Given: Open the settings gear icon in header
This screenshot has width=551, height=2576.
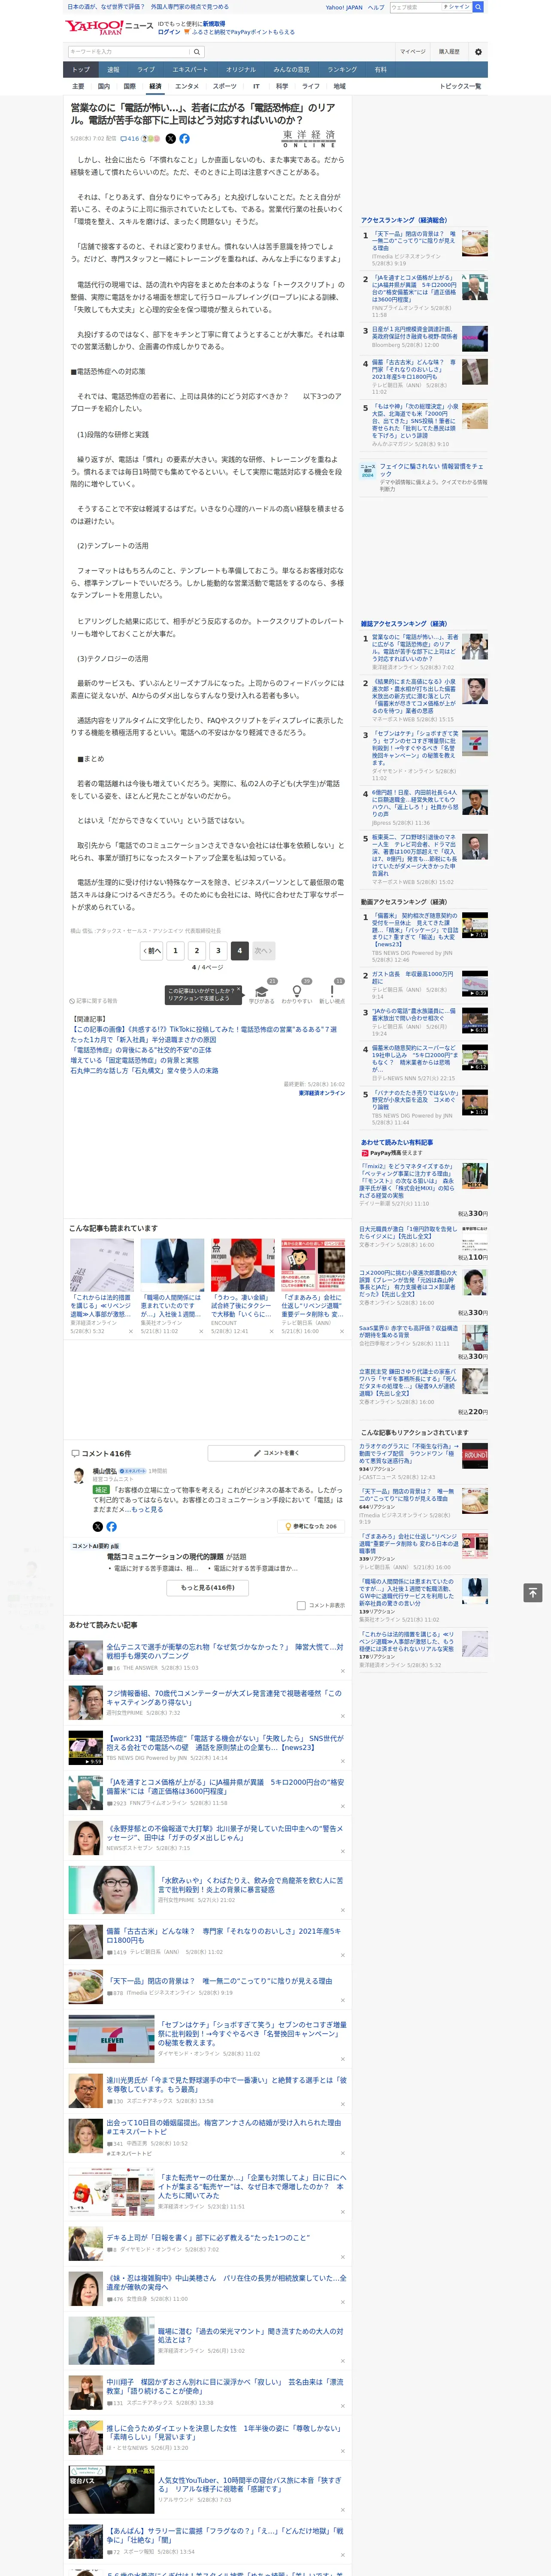Looking at the screenshot, I should click(477, 52).
